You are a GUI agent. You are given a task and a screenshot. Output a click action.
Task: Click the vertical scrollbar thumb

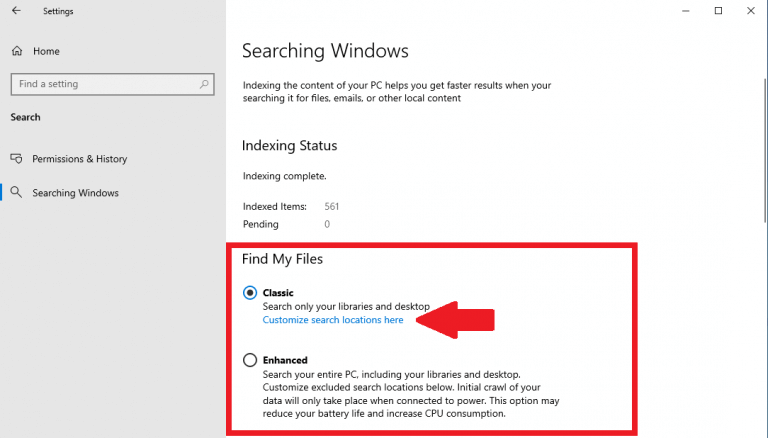(765, 149)
